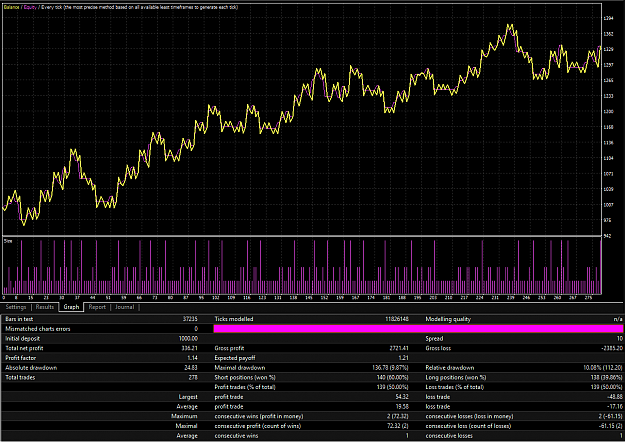Screen dimensions: 625x442
Task: Click the 'Expected payoff' label
Action: [x=235, y=358]
